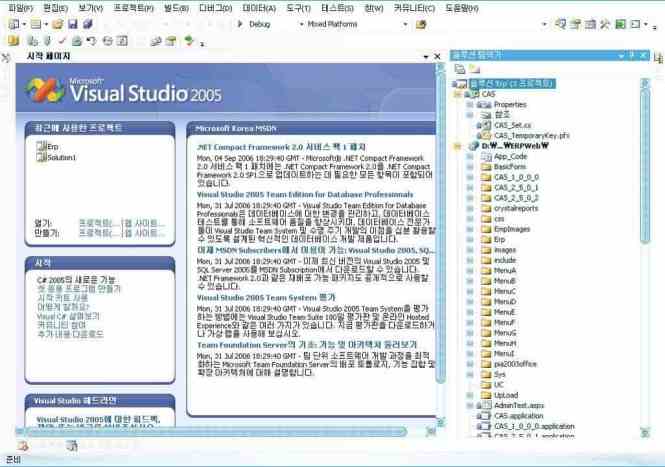The width and height of the screenshot is (665, 467).
Task: Click the green arrow icon in second toolbar
Action: click(189, 41)
